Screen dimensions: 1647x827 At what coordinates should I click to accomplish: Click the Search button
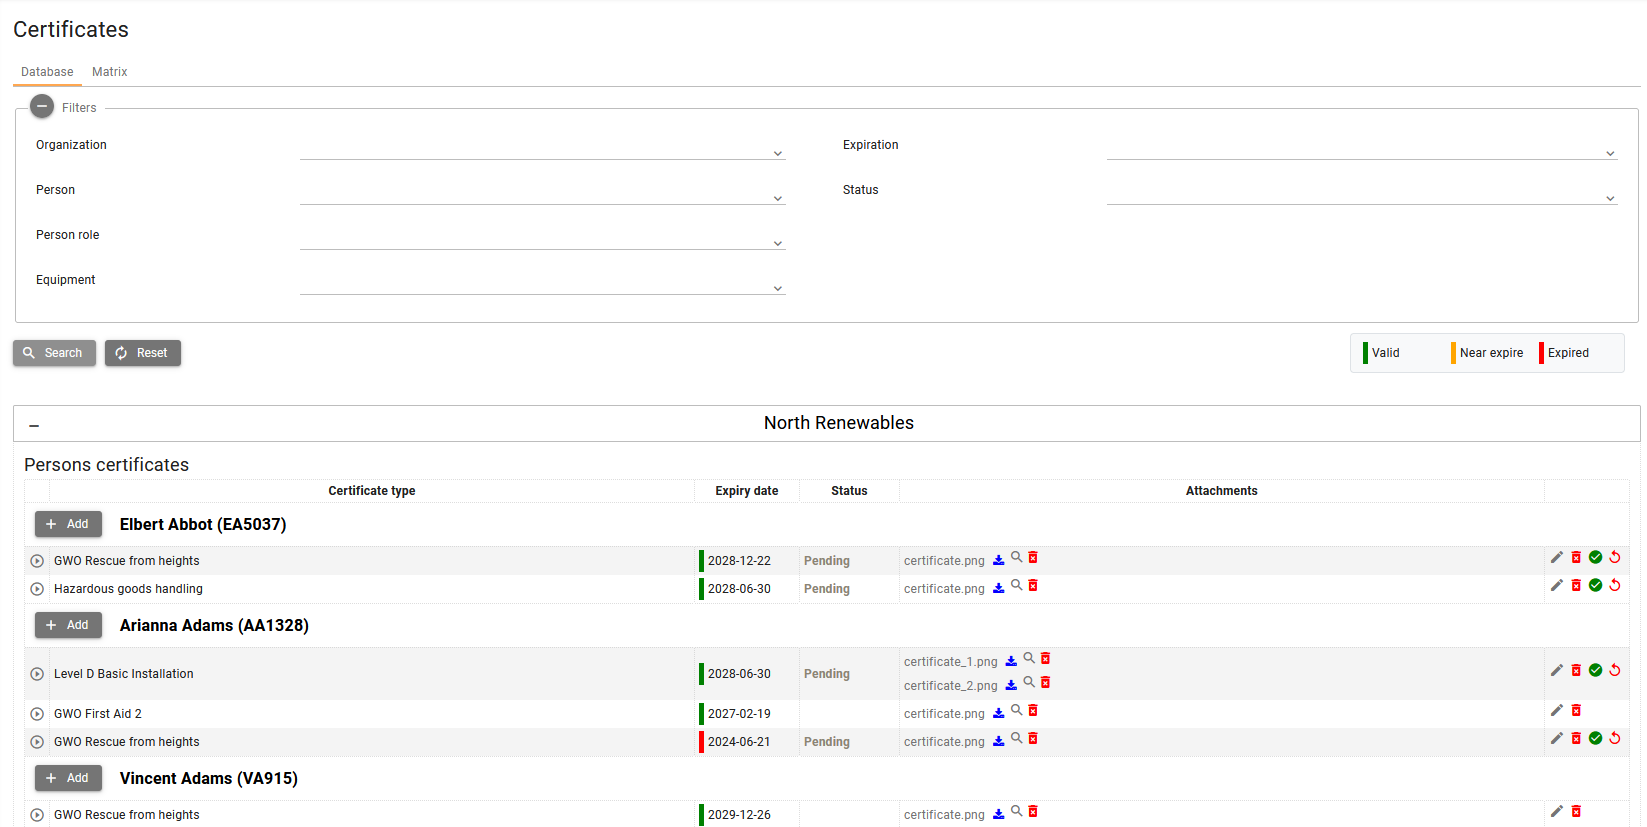[x=54, y=353]
